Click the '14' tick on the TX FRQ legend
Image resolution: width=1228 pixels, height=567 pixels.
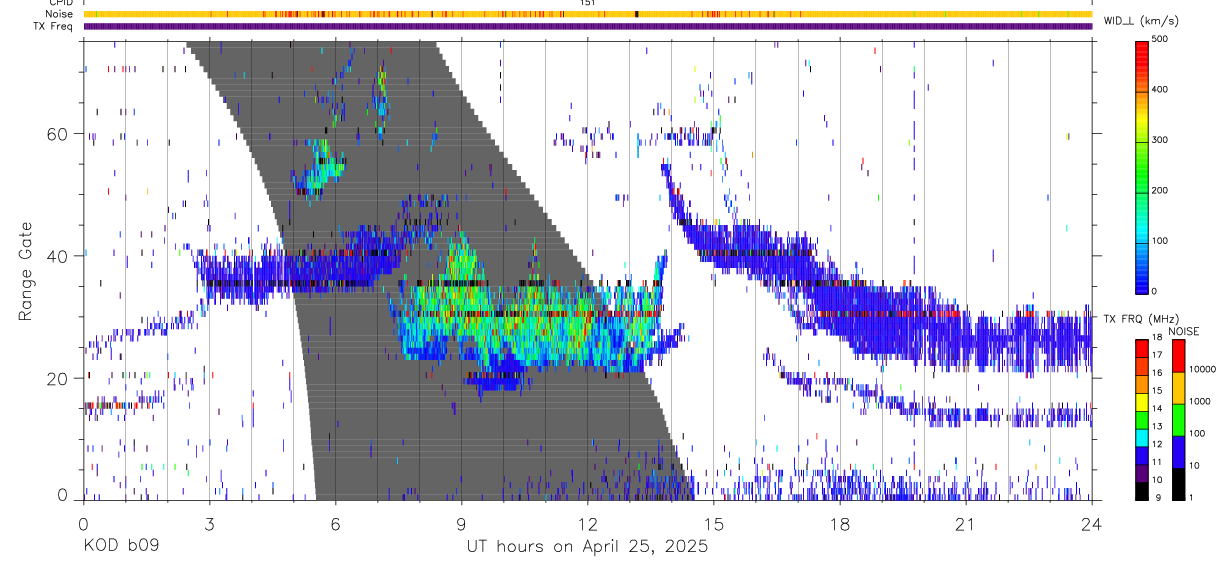(1158, 409)
